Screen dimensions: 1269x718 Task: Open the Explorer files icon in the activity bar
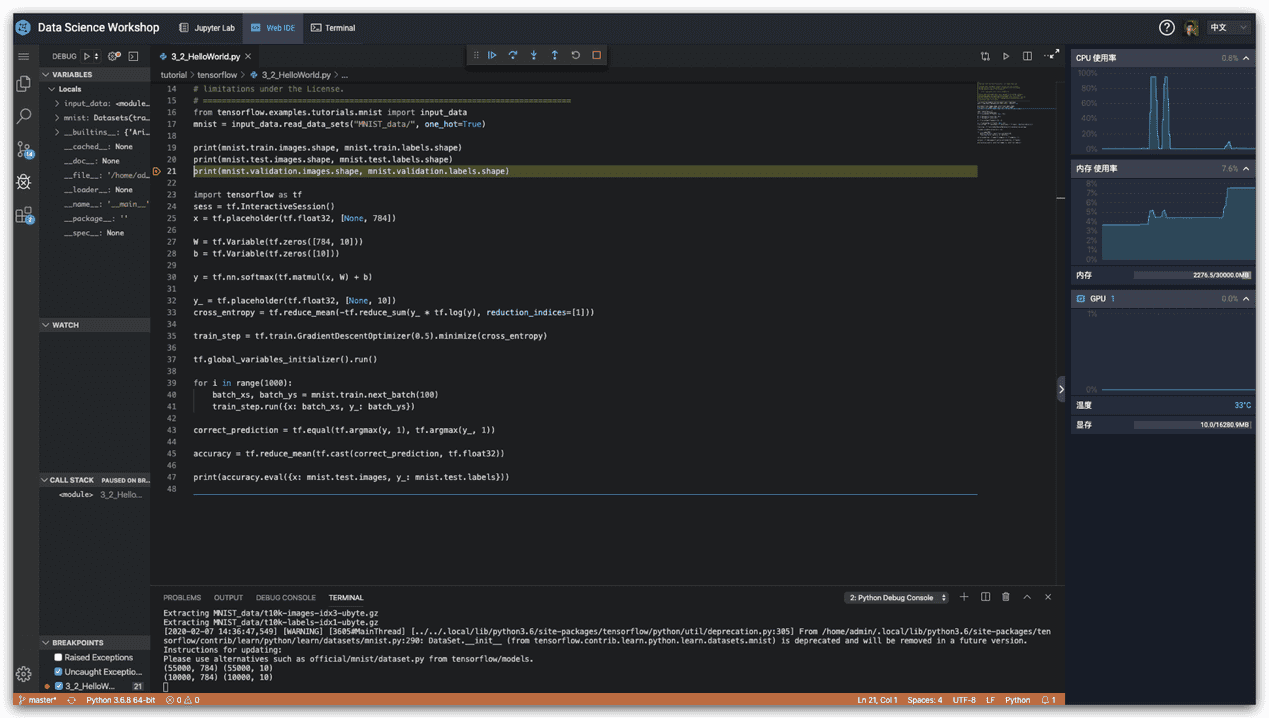[x=24, y=84]
